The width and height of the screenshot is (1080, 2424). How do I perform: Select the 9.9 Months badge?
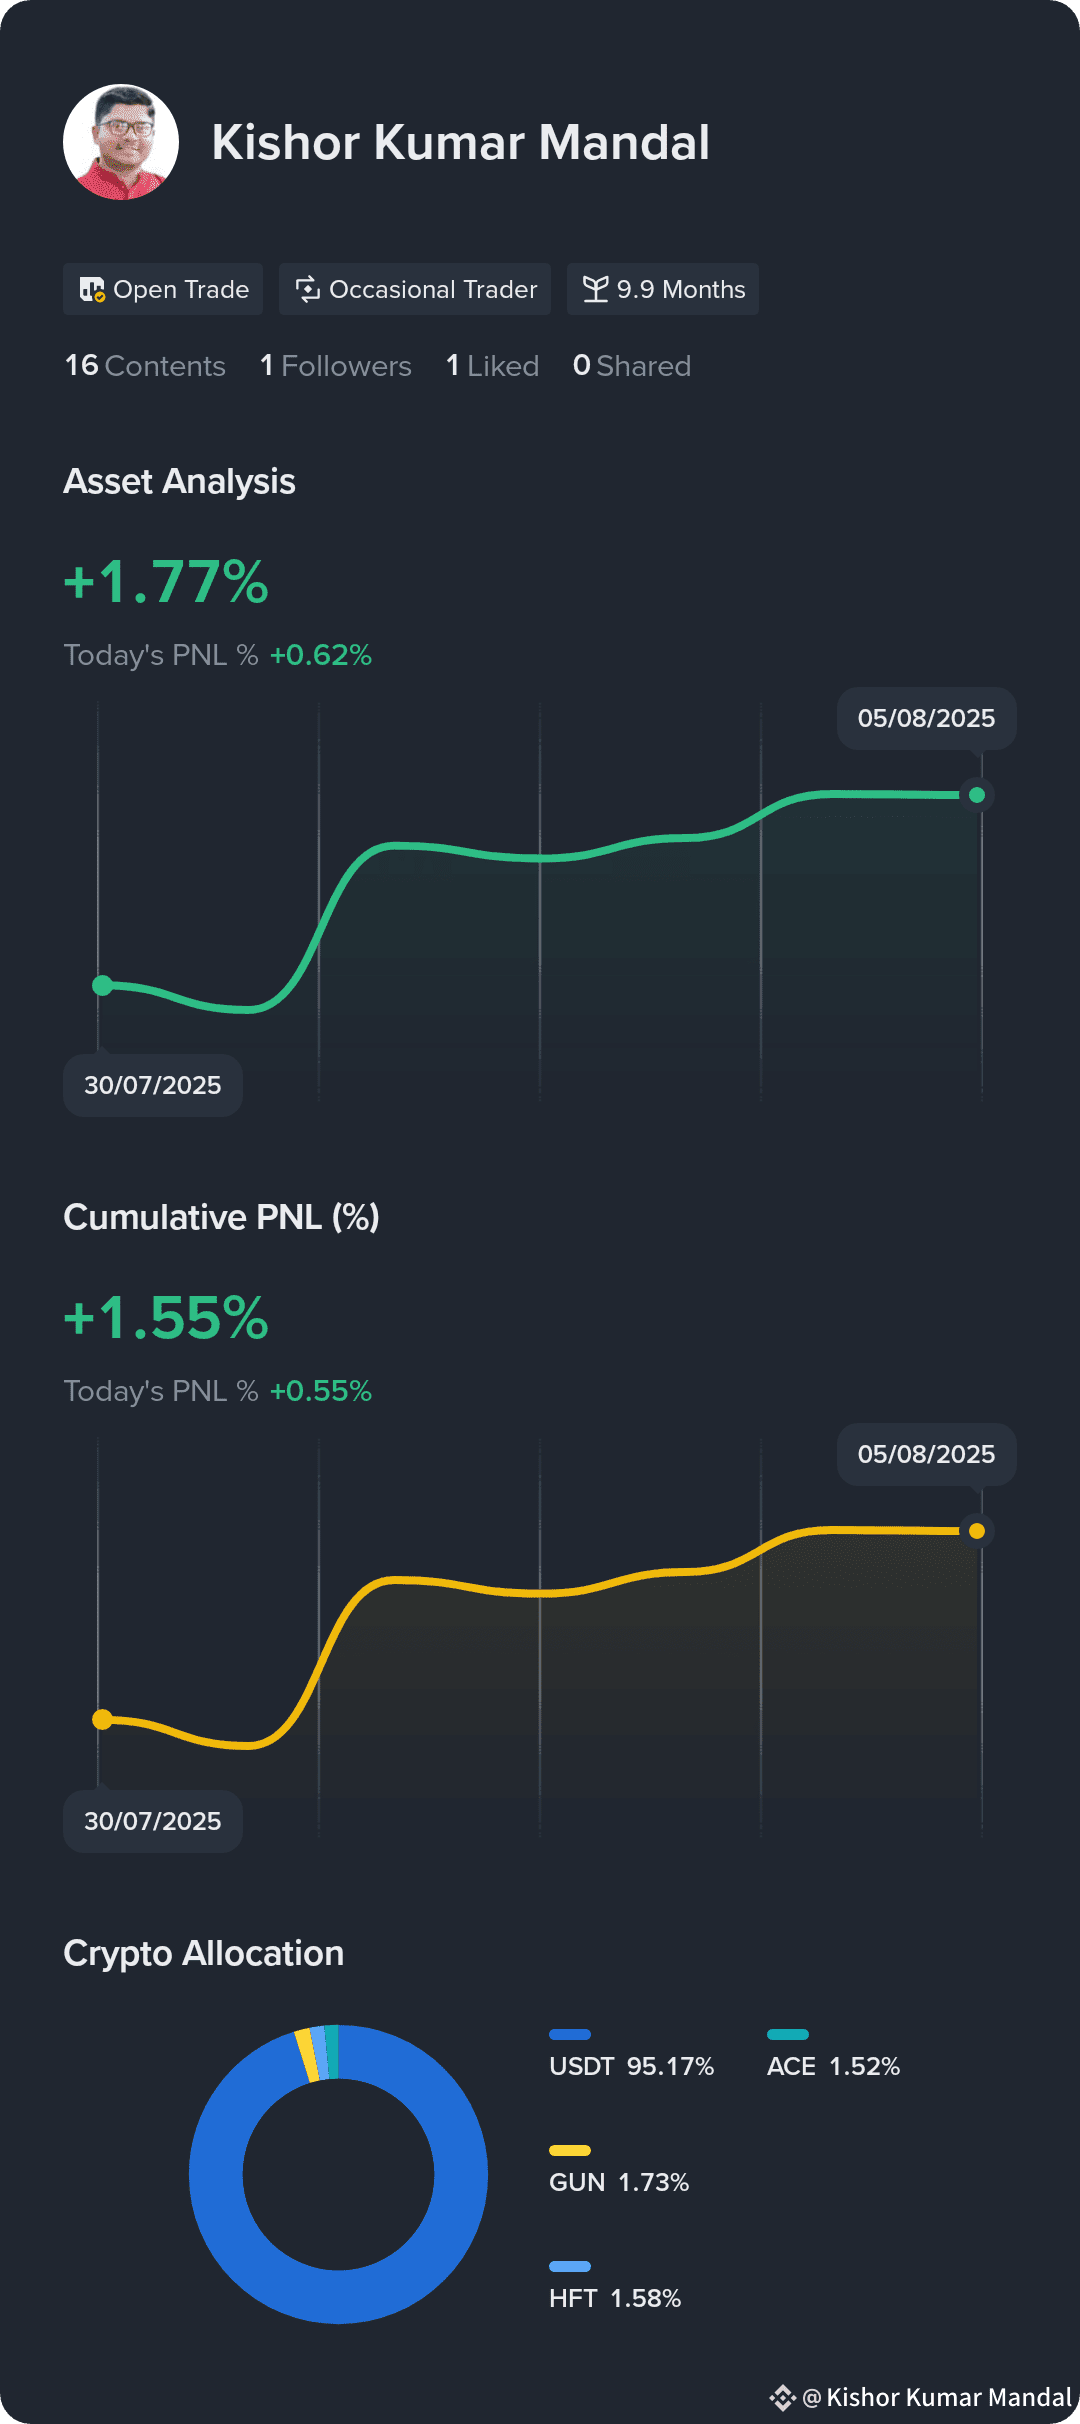coord(663,289)
